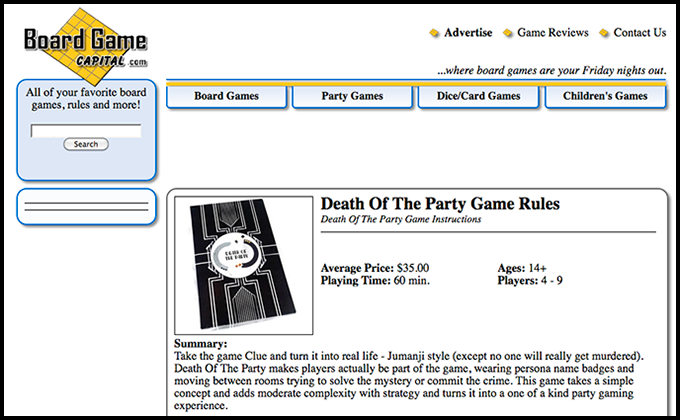Screen dimensions: 680x420
Task: Click the Death Of The Party Game Instructions subtitle
Action: (401, 219)
